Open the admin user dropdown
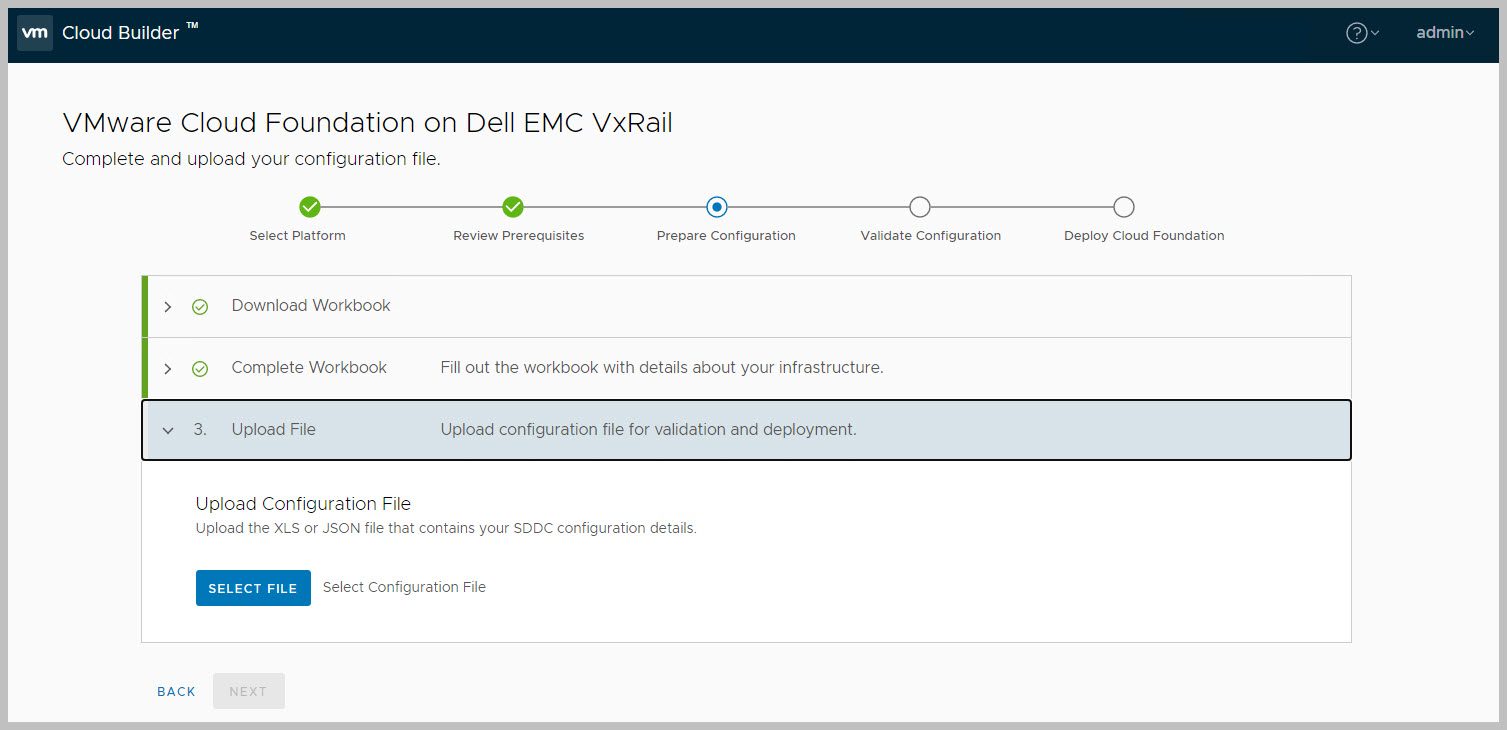Screen dimensions: 1507x730 coord(1445,33)
